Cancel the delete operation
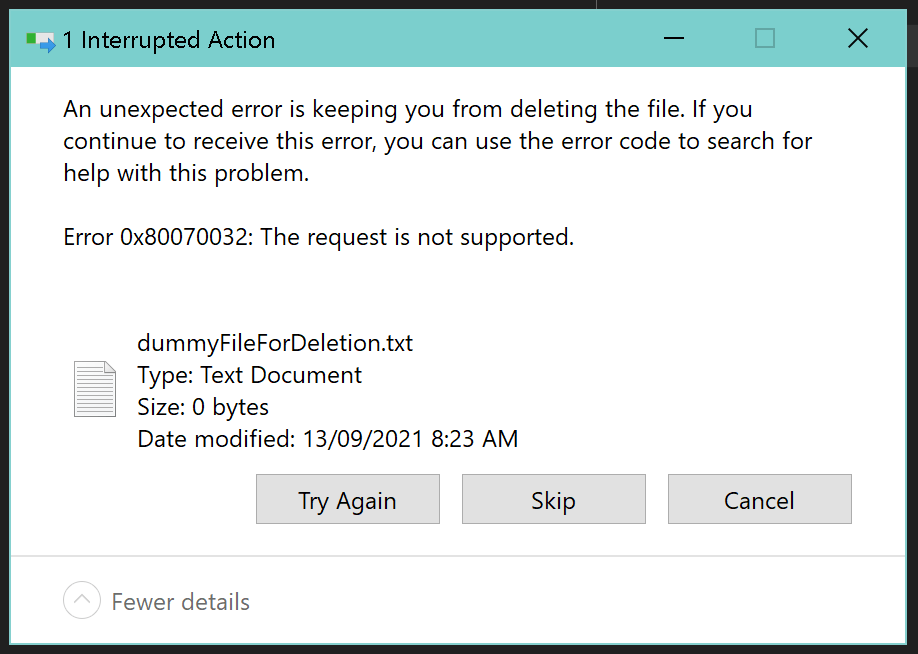This screenshot has width=918, height=654. pos(759,500)
